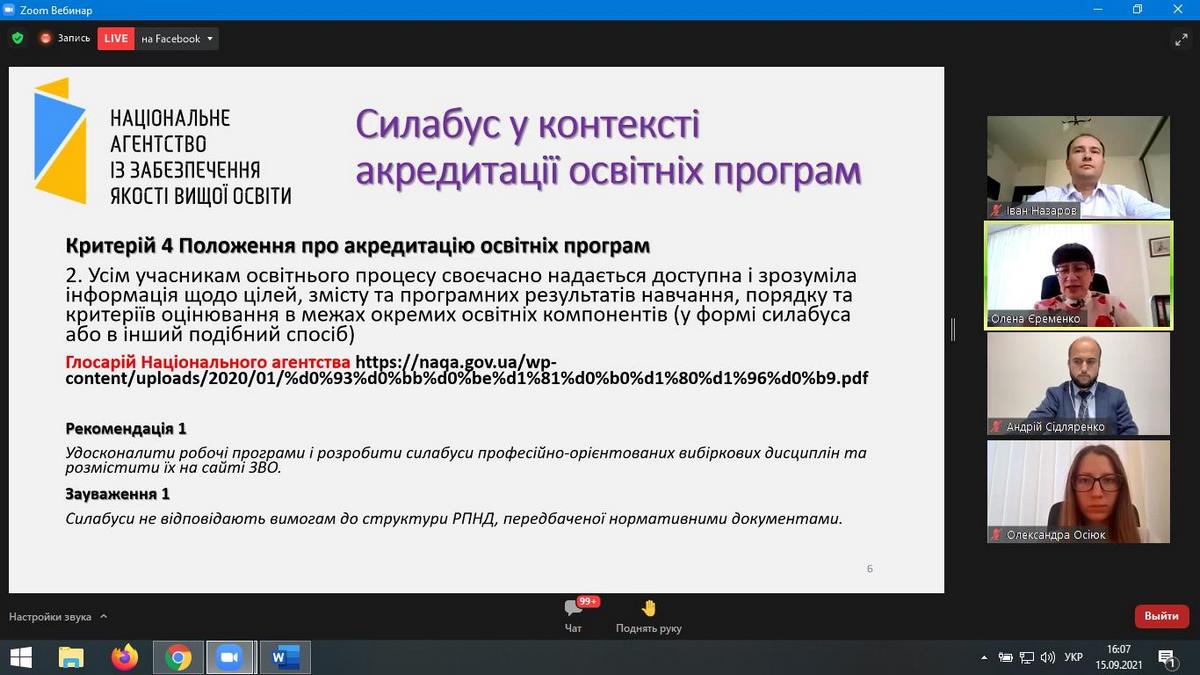
Task: Open Microsoft Word from the taskbar
Action: [x=284, y=657]
